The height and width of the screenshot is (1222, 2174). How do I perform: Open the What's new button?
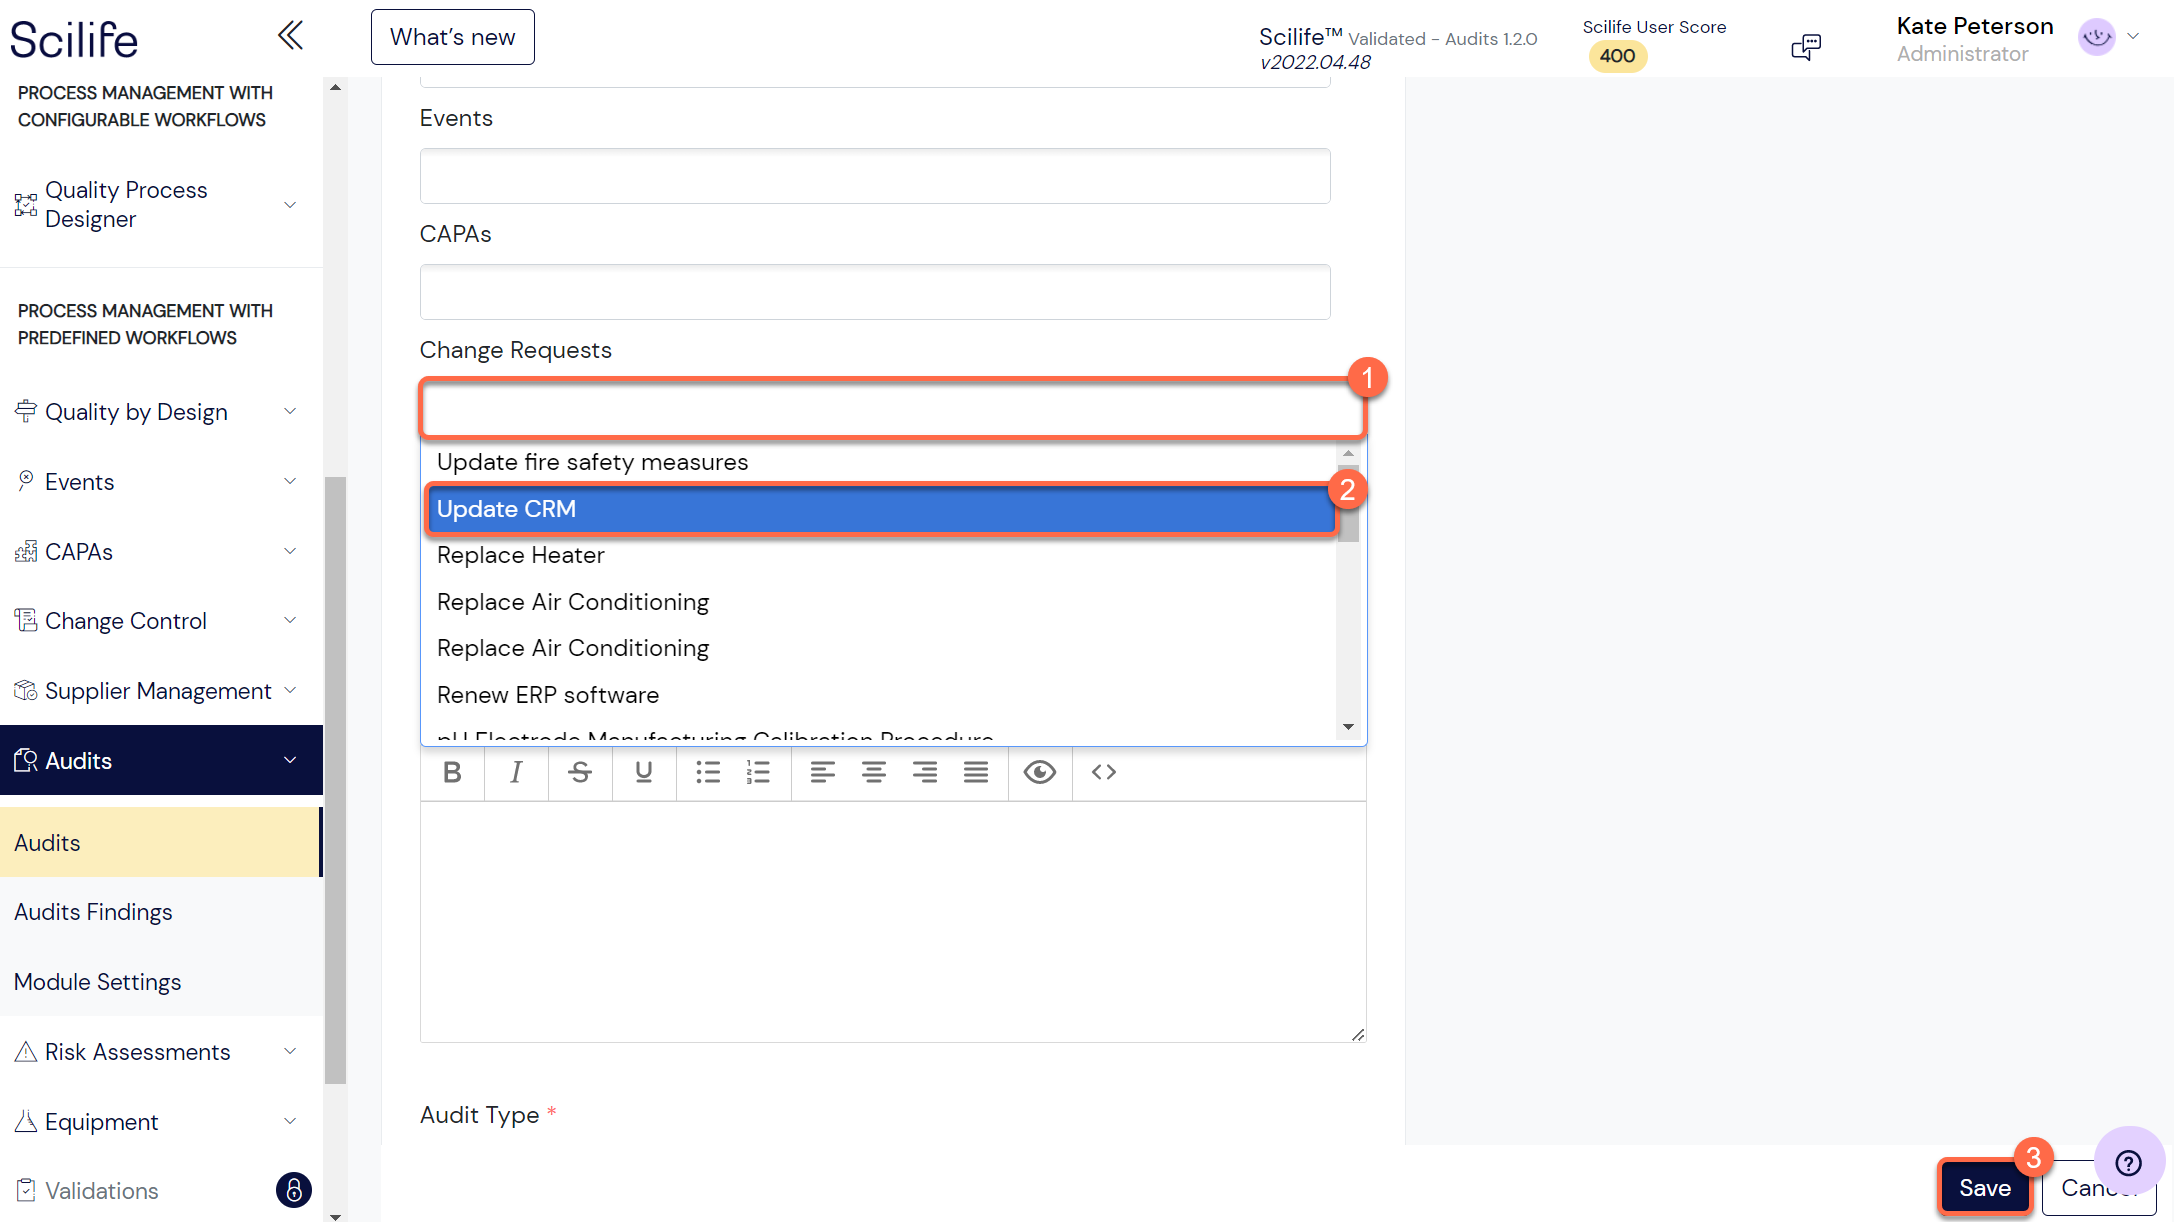453,37
